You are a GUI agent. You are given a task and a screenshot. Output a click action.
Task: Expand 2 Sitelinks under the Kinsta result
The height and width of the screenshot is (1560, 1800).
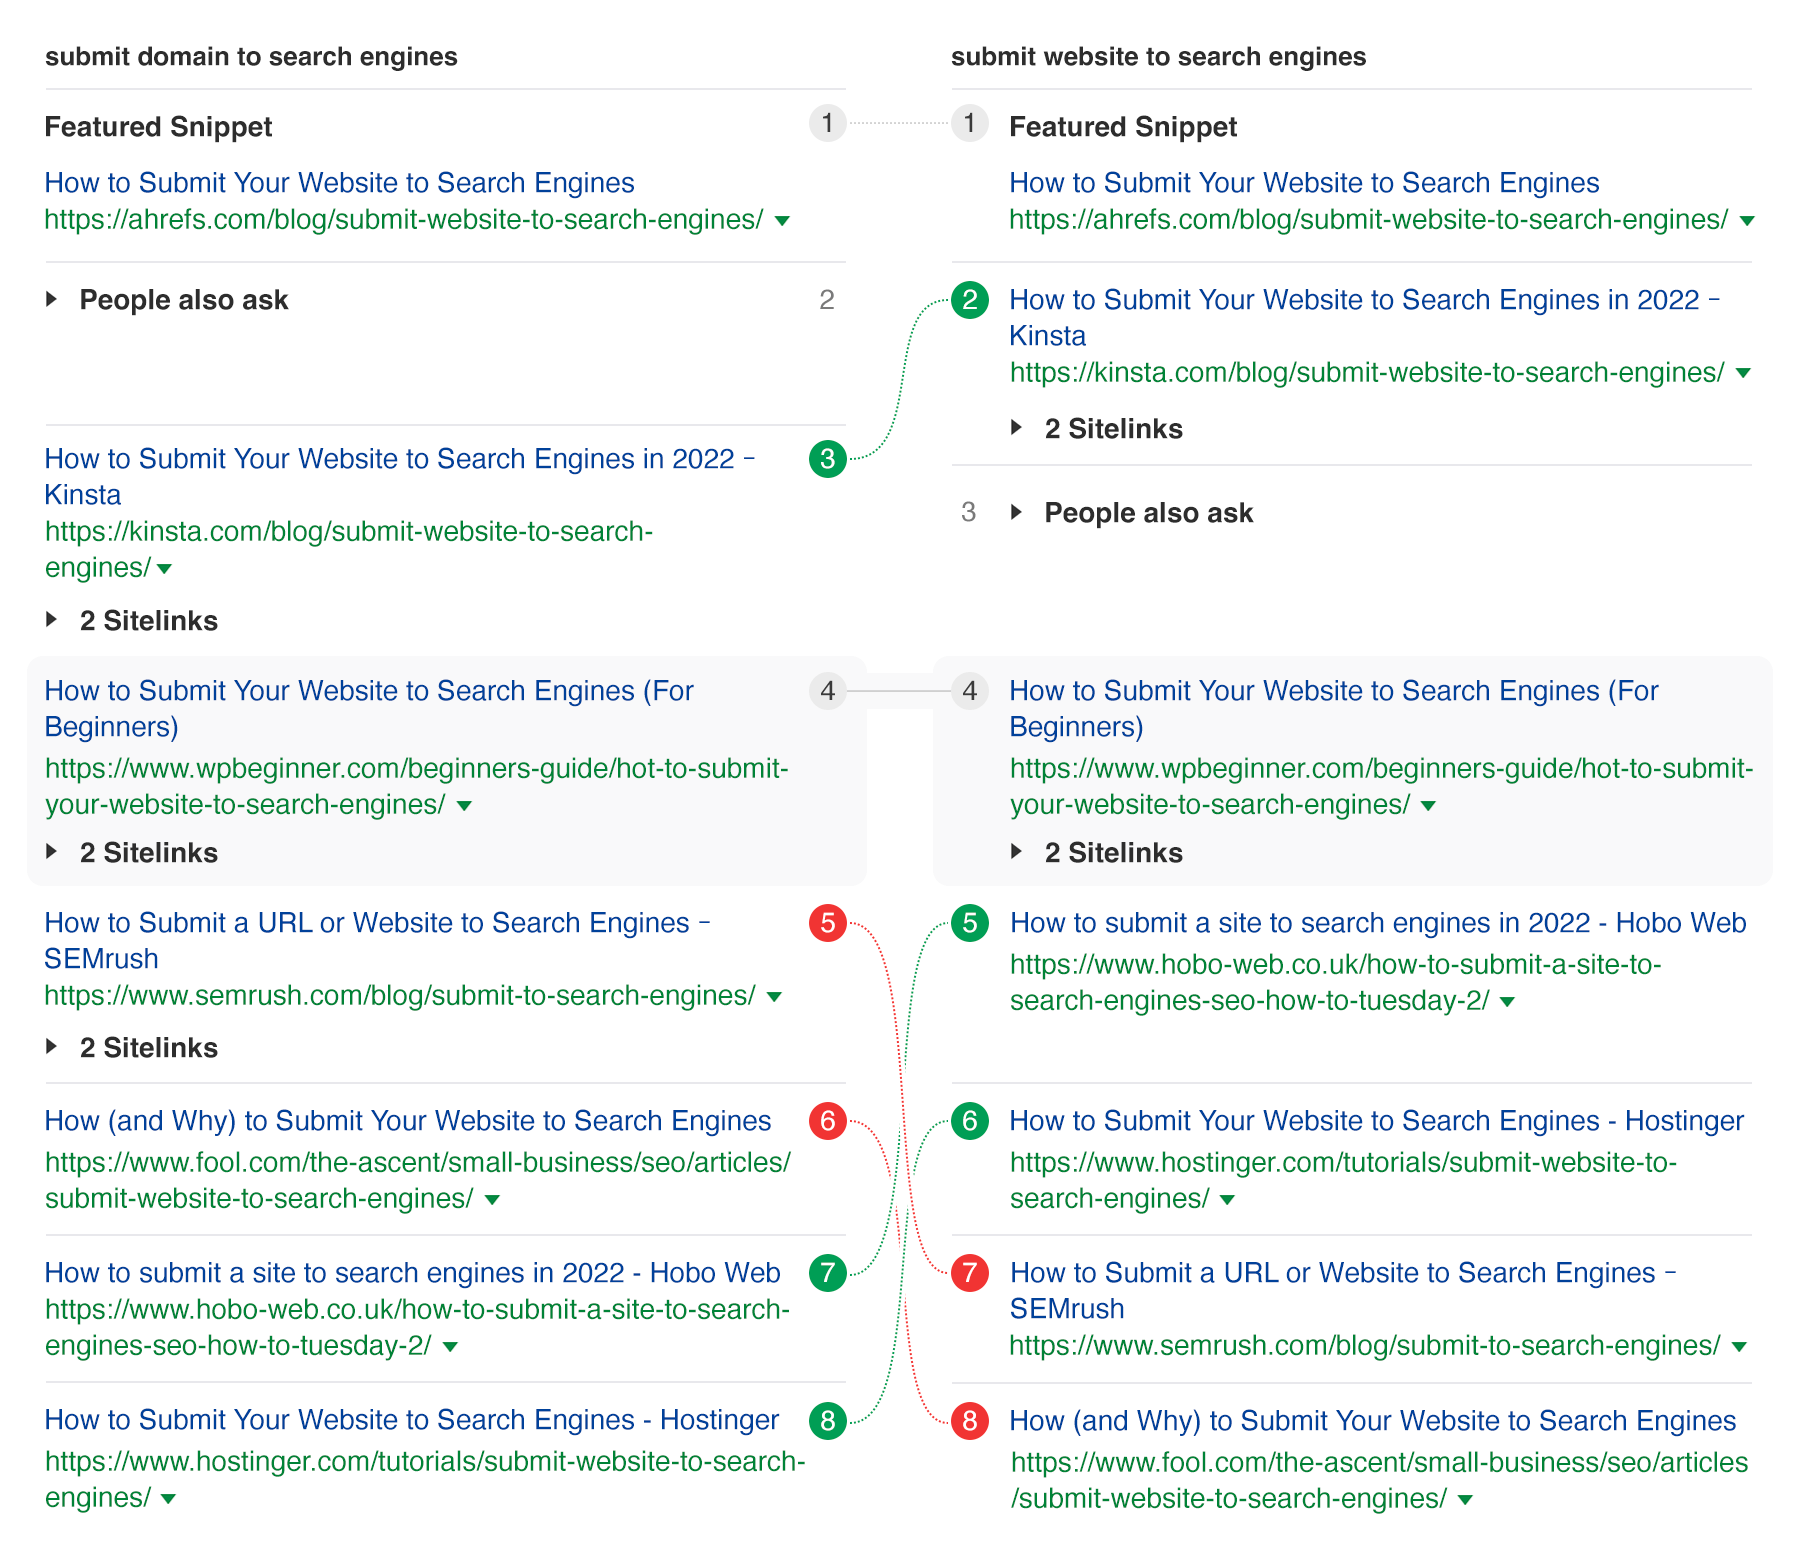click(x=147, y=620)
